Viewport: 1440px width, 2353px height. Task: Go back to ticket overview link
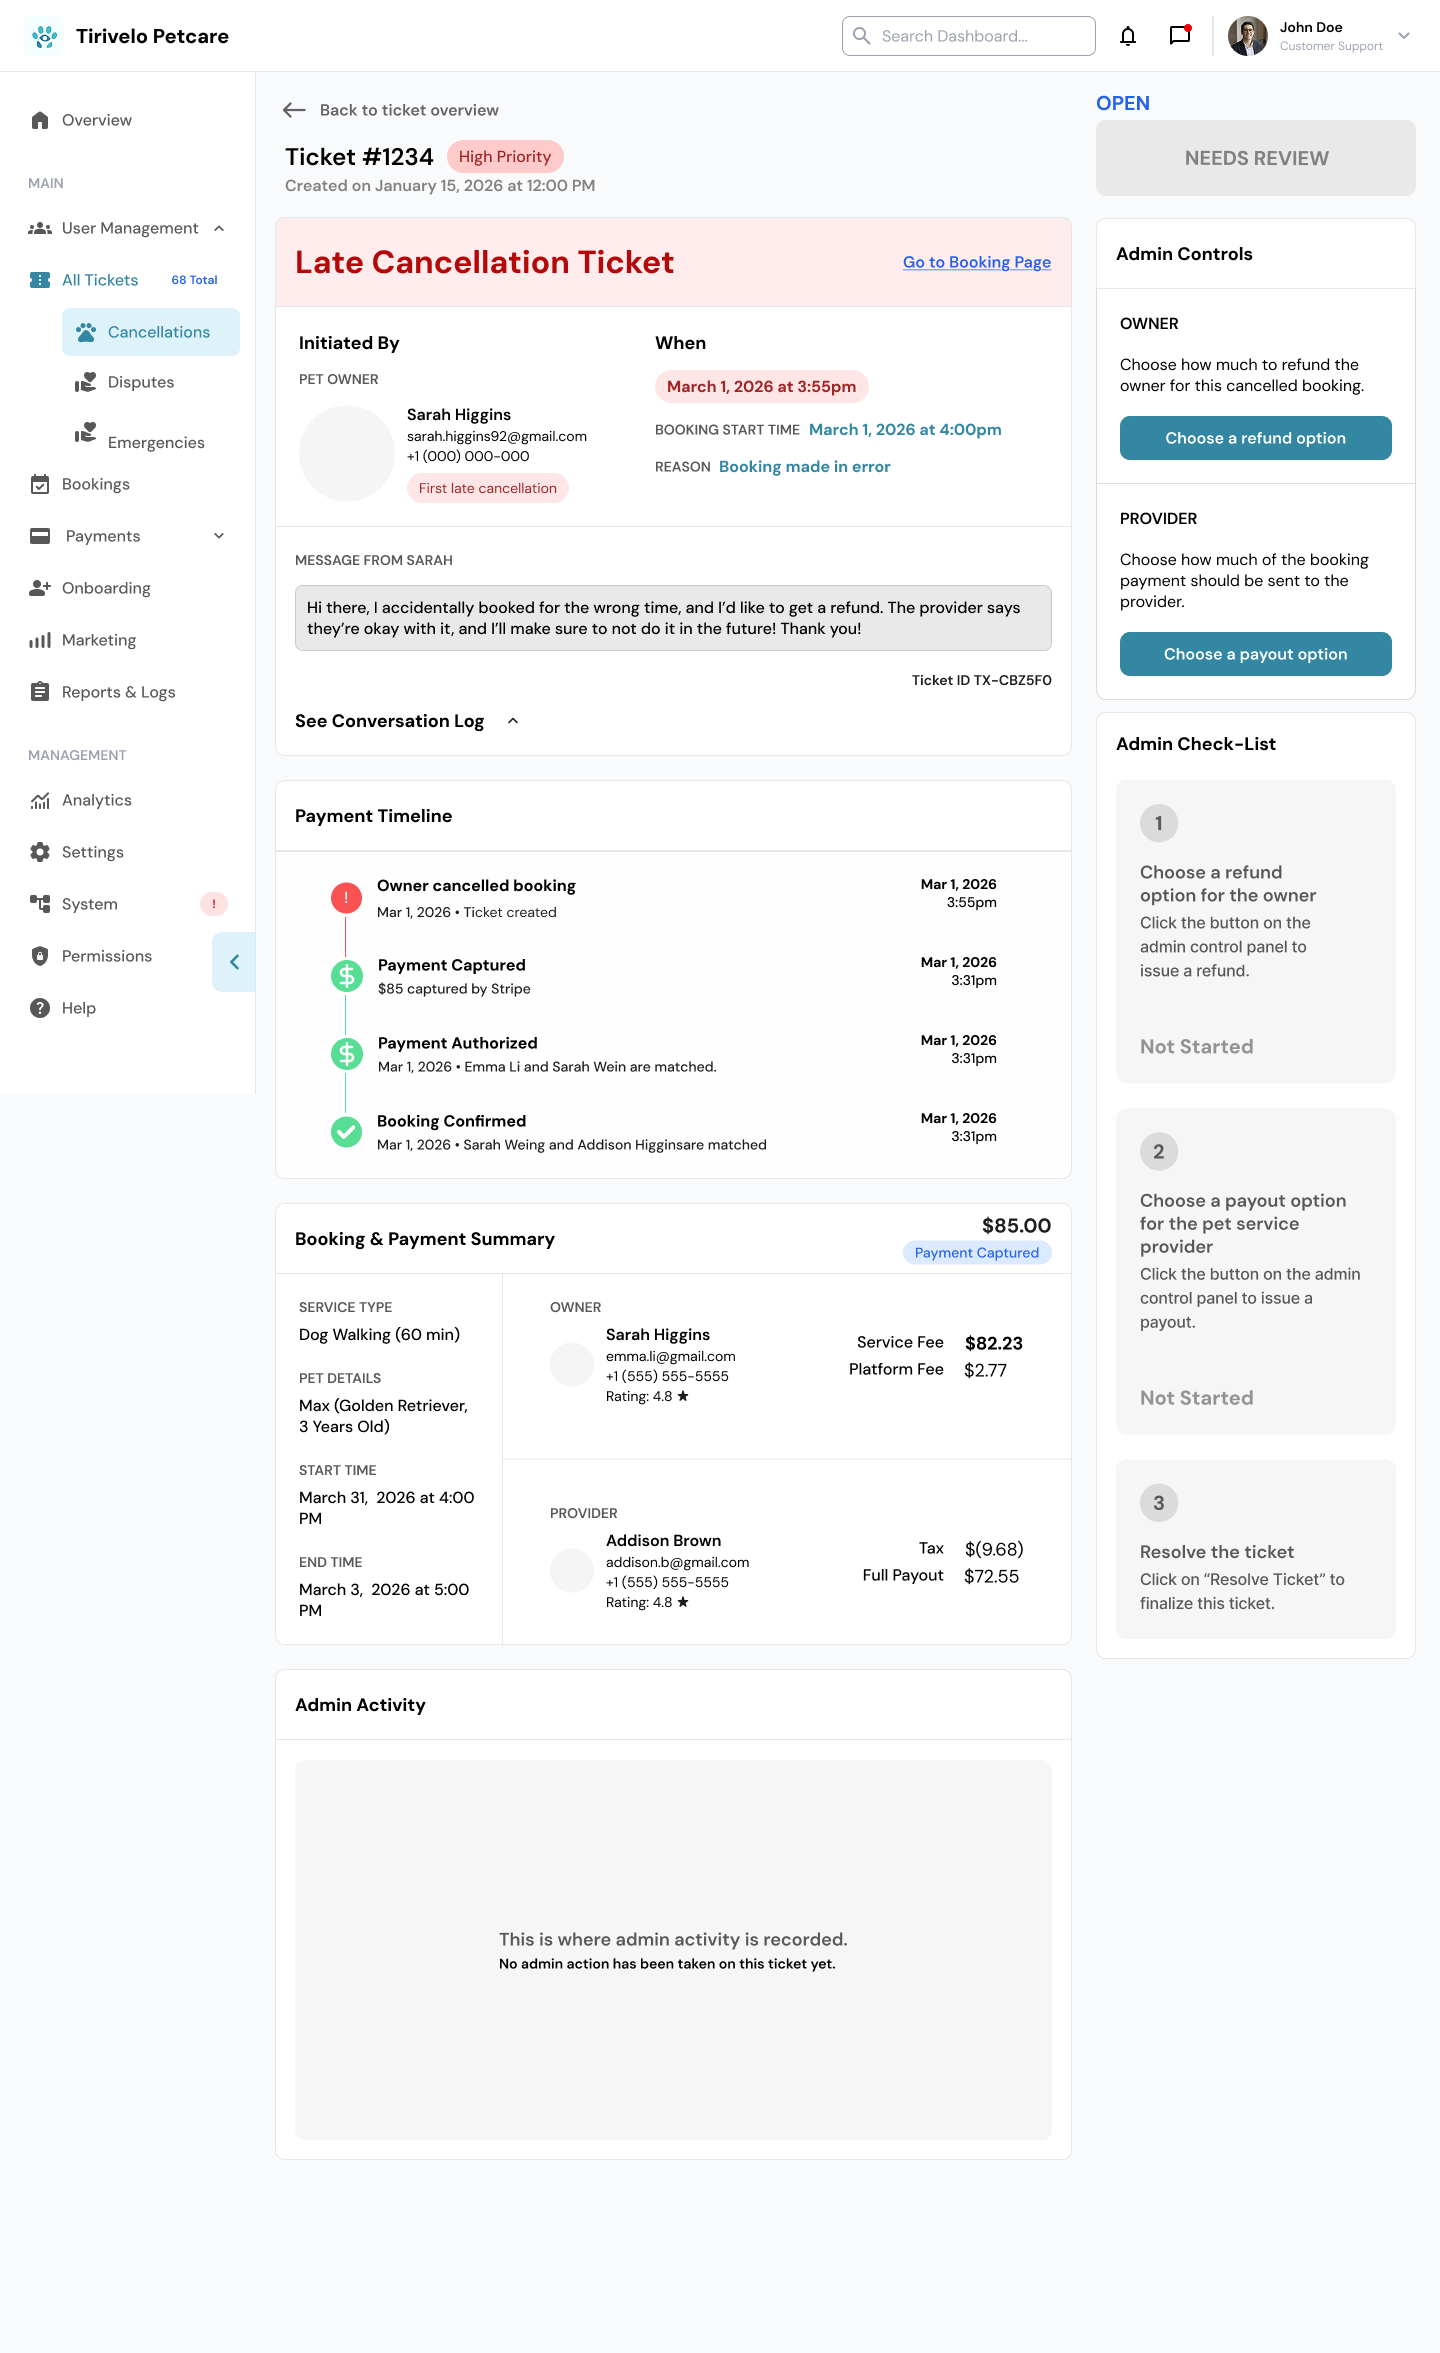409,110
